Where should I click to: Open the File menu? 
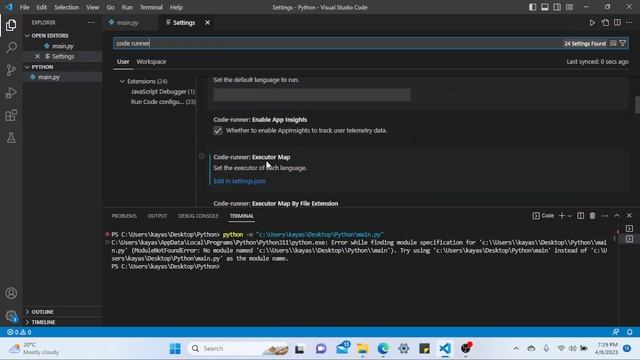click(x=24, y=7)
